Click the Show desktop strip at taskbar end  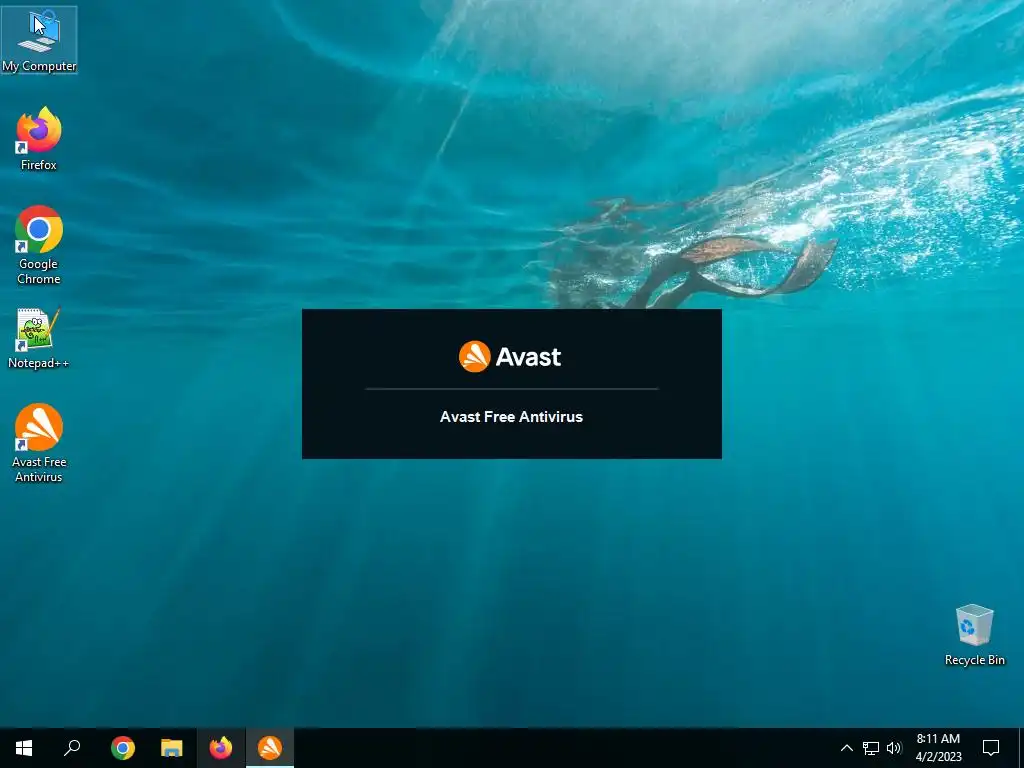[1021, 748]
